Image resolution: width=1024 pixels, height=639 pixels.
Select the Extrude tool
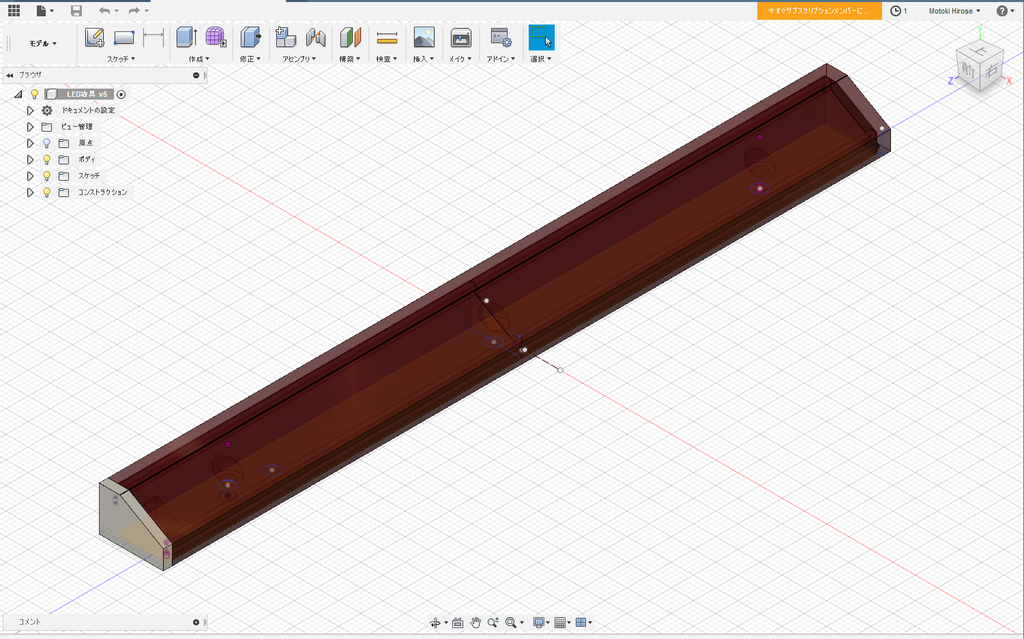pos(187,37)
